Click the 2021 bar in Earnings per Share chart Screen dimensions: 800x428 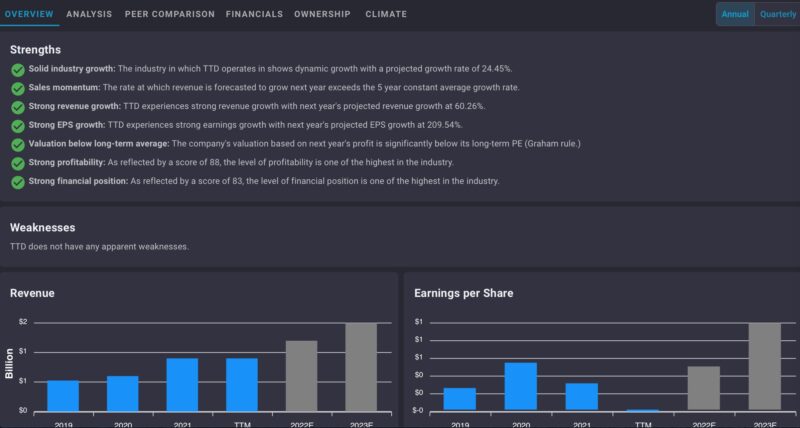[x=582, y=396]
